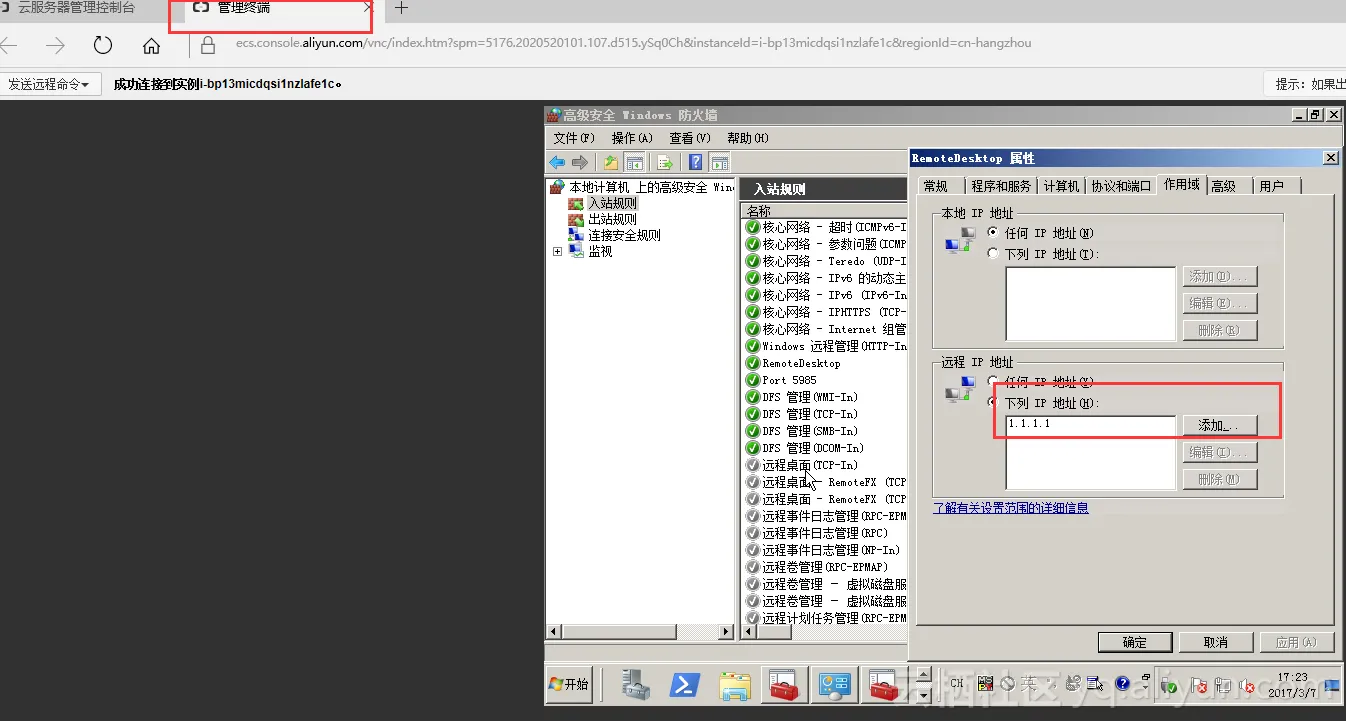This screenshot has width=1346, height=721.
Task: Open PowerShell from the taskbar
Action: tap(684, 685)
